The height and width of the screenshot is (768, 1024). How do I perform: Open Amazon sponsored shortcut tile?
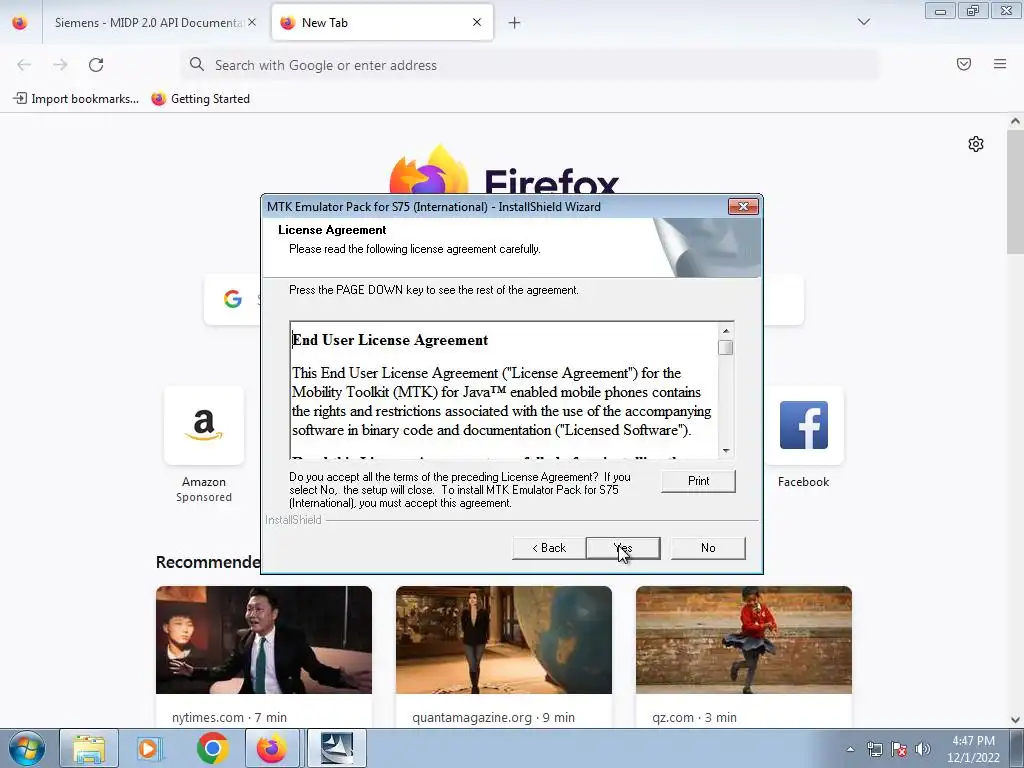[204, 425]
